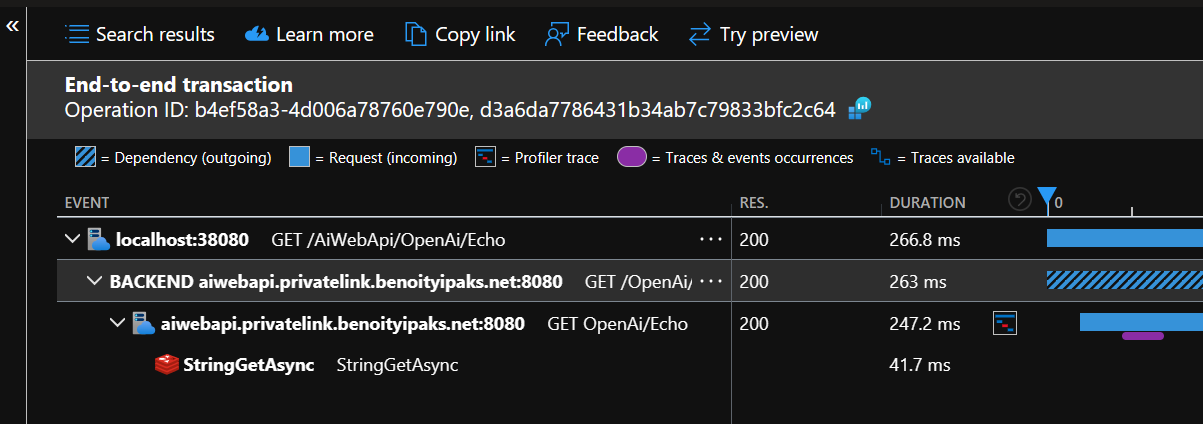1203x424 pixels.
Task: Collapse the aiwebapi GET OpenAi/Echo chevron
Action: pyautogui.click(x=116, y=324)
